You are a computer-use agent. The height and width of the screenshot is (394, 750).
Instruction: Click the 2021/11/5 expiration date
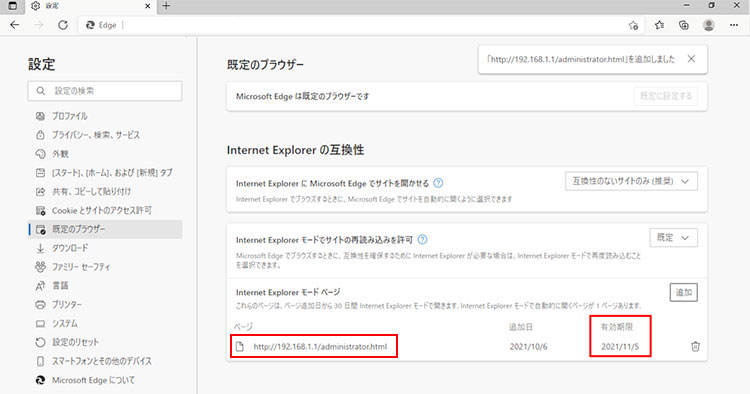(620, 347)
